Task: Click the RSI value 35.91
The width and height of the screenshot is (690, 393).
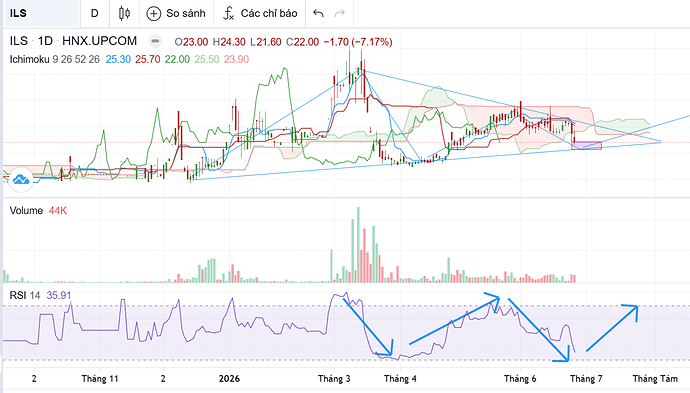Action: click(59, 295)
